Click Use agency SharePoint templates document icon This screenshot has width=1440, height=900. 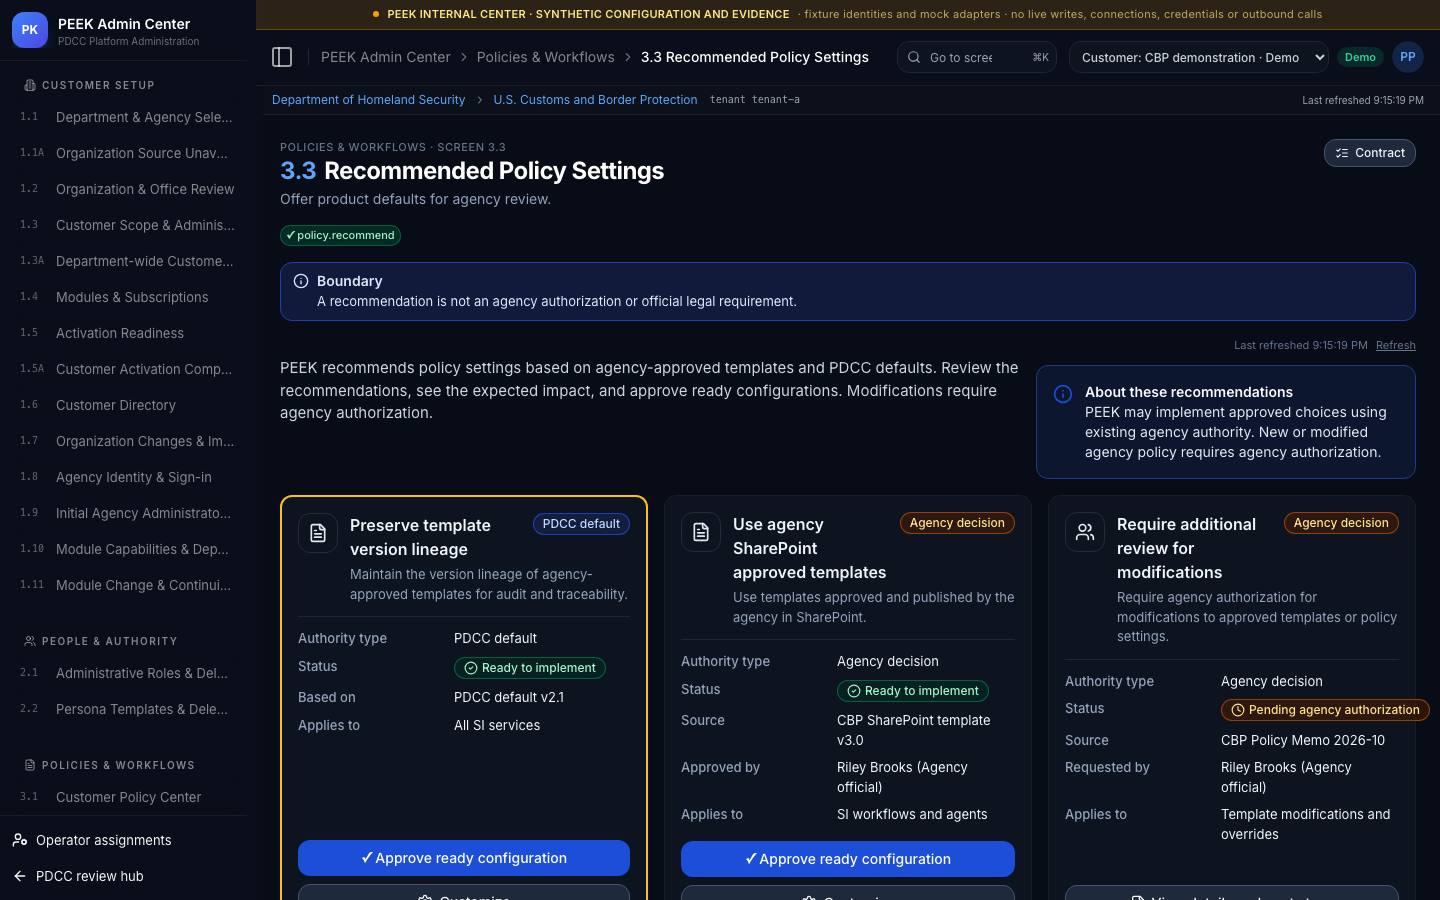tap(701, 532)
